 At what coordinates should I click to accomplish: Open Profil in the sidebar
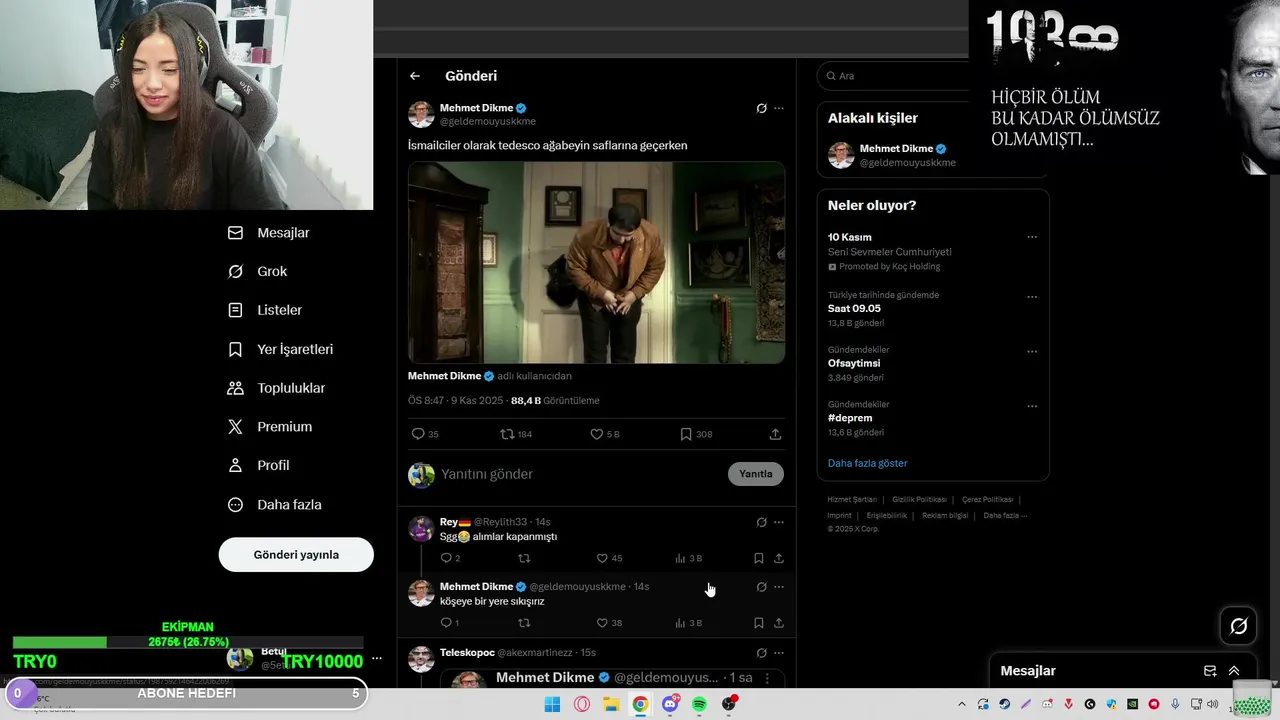pos(259,466)
